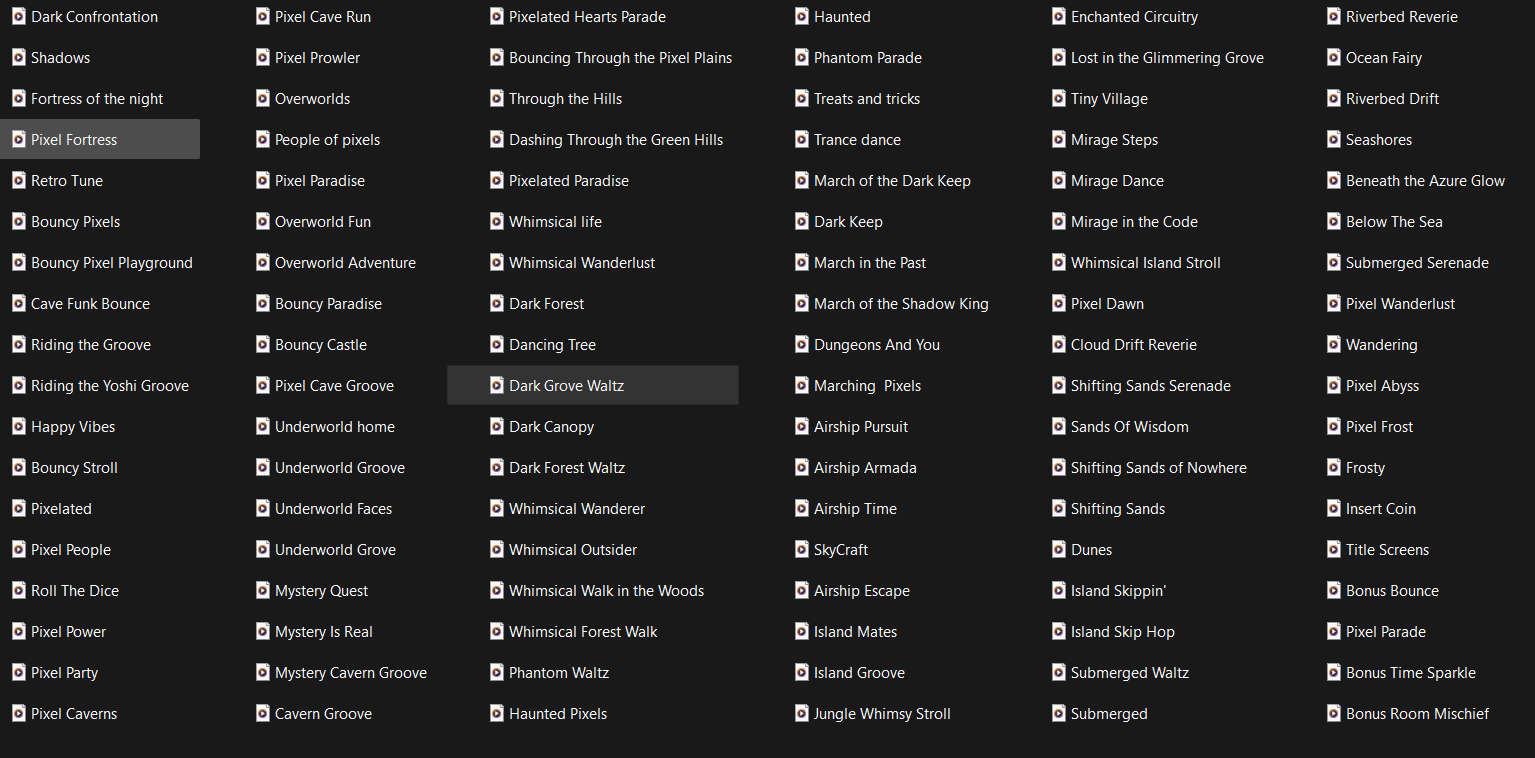Select the Pixel Fortress file
Image resolution: width=1535 pixels, height=758 pixels.
74,140
